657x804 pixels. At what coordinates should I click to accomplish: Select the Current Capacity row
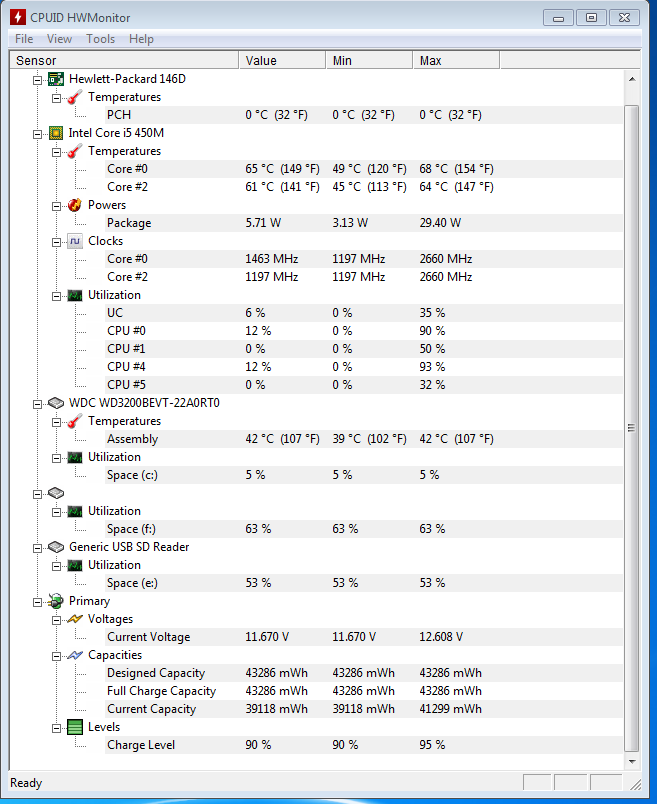[x=364, y=709]
